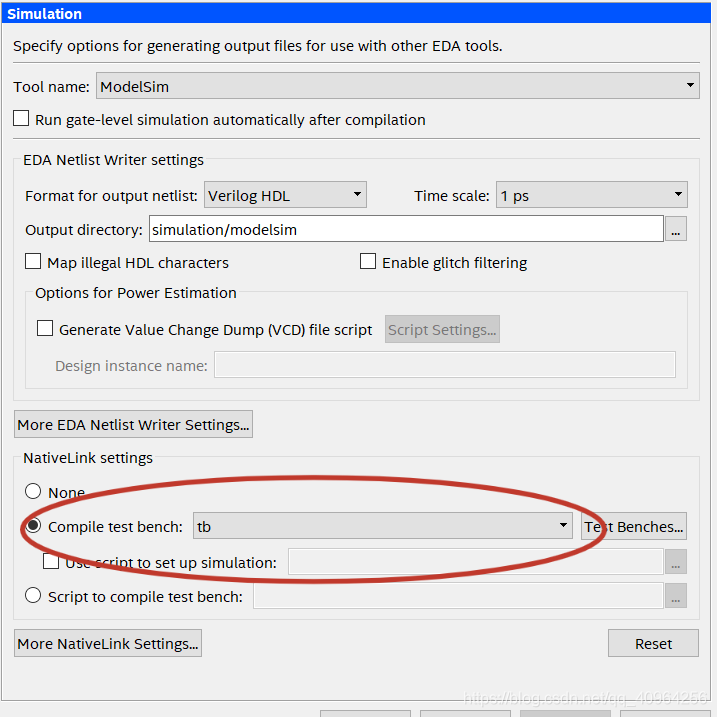717x717 pixels.
Task: Browse for the output directory with ellipsis button
Action: [x=675, y=229]
